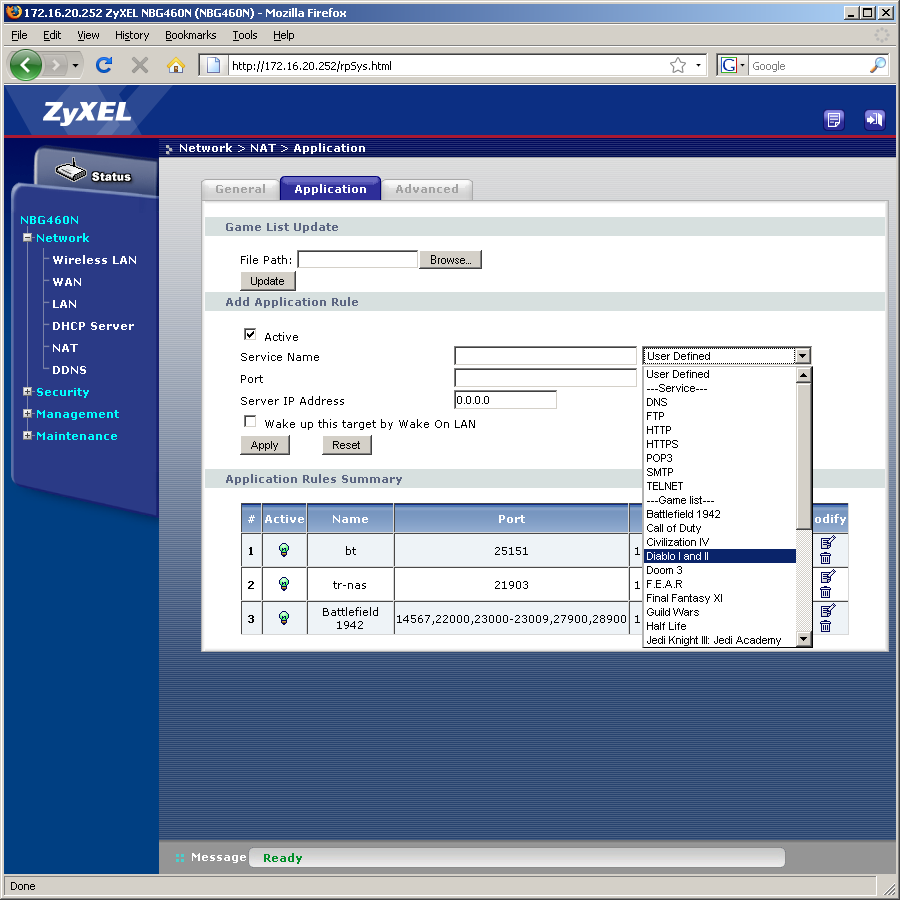Switch to the Advanced tab
The height and width of the screenshot is (900, 900).
(x=427, y=189)
